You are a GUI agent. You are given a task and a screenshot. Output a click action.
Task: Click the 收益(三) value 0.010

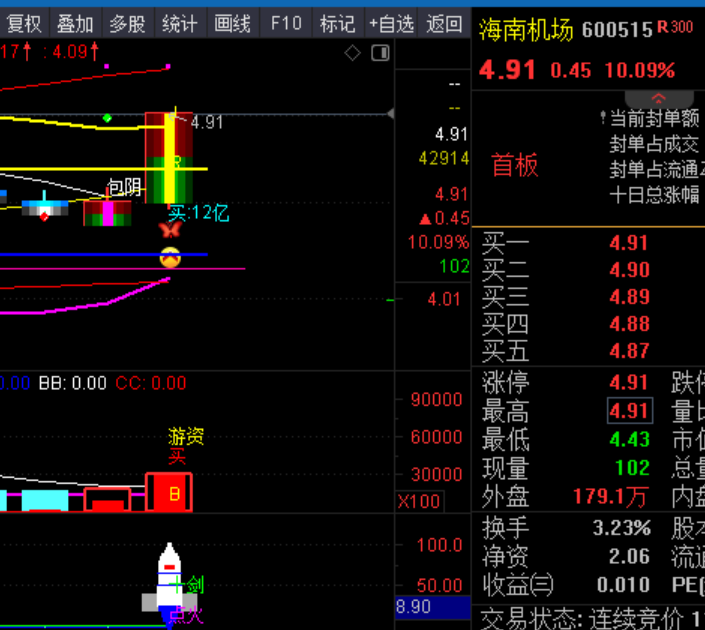tap(623, 585)
